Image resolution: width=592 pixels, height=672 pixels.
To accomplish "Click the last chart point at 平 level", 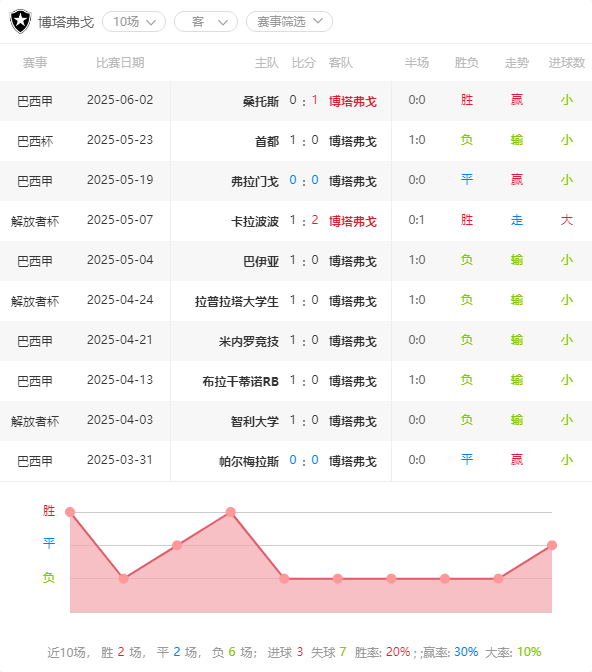I will click(552, 545).
